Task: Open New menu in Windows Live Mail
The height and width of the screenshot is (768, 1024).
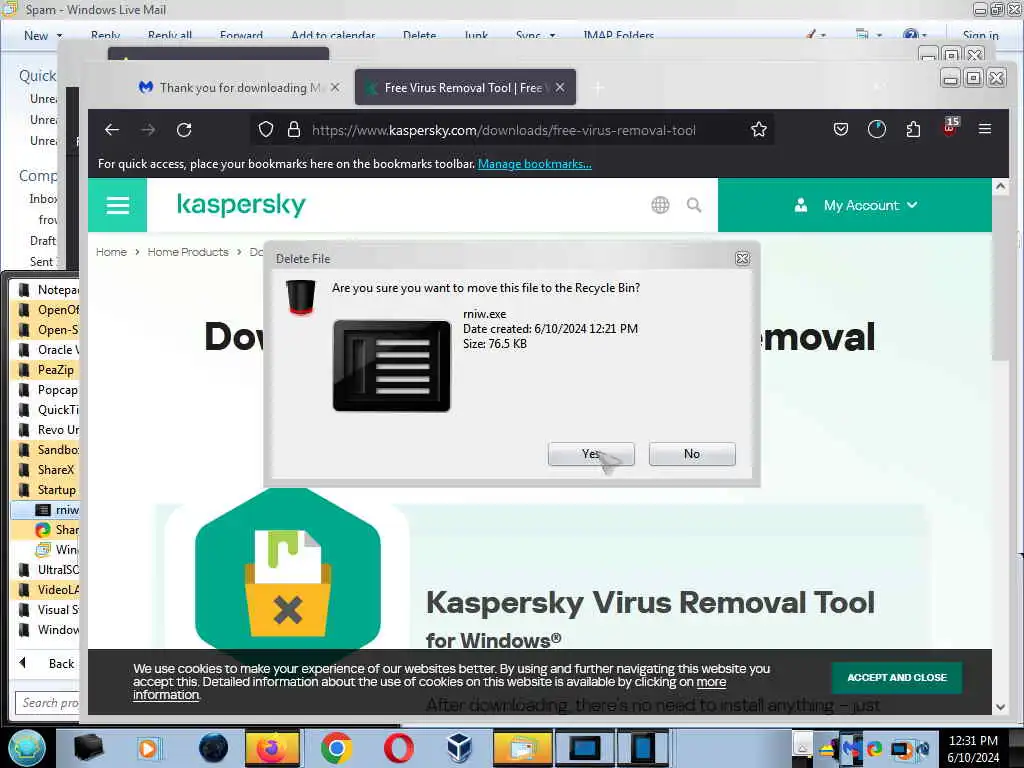Action: [42, 36]
